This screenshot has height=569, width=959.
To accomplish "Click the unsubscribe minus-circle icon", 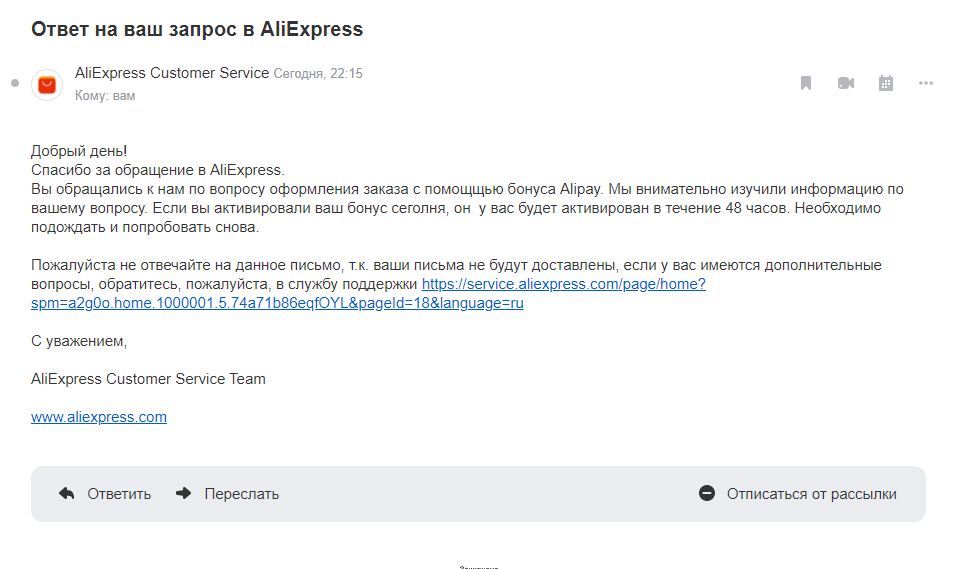I will coord(707,493).
